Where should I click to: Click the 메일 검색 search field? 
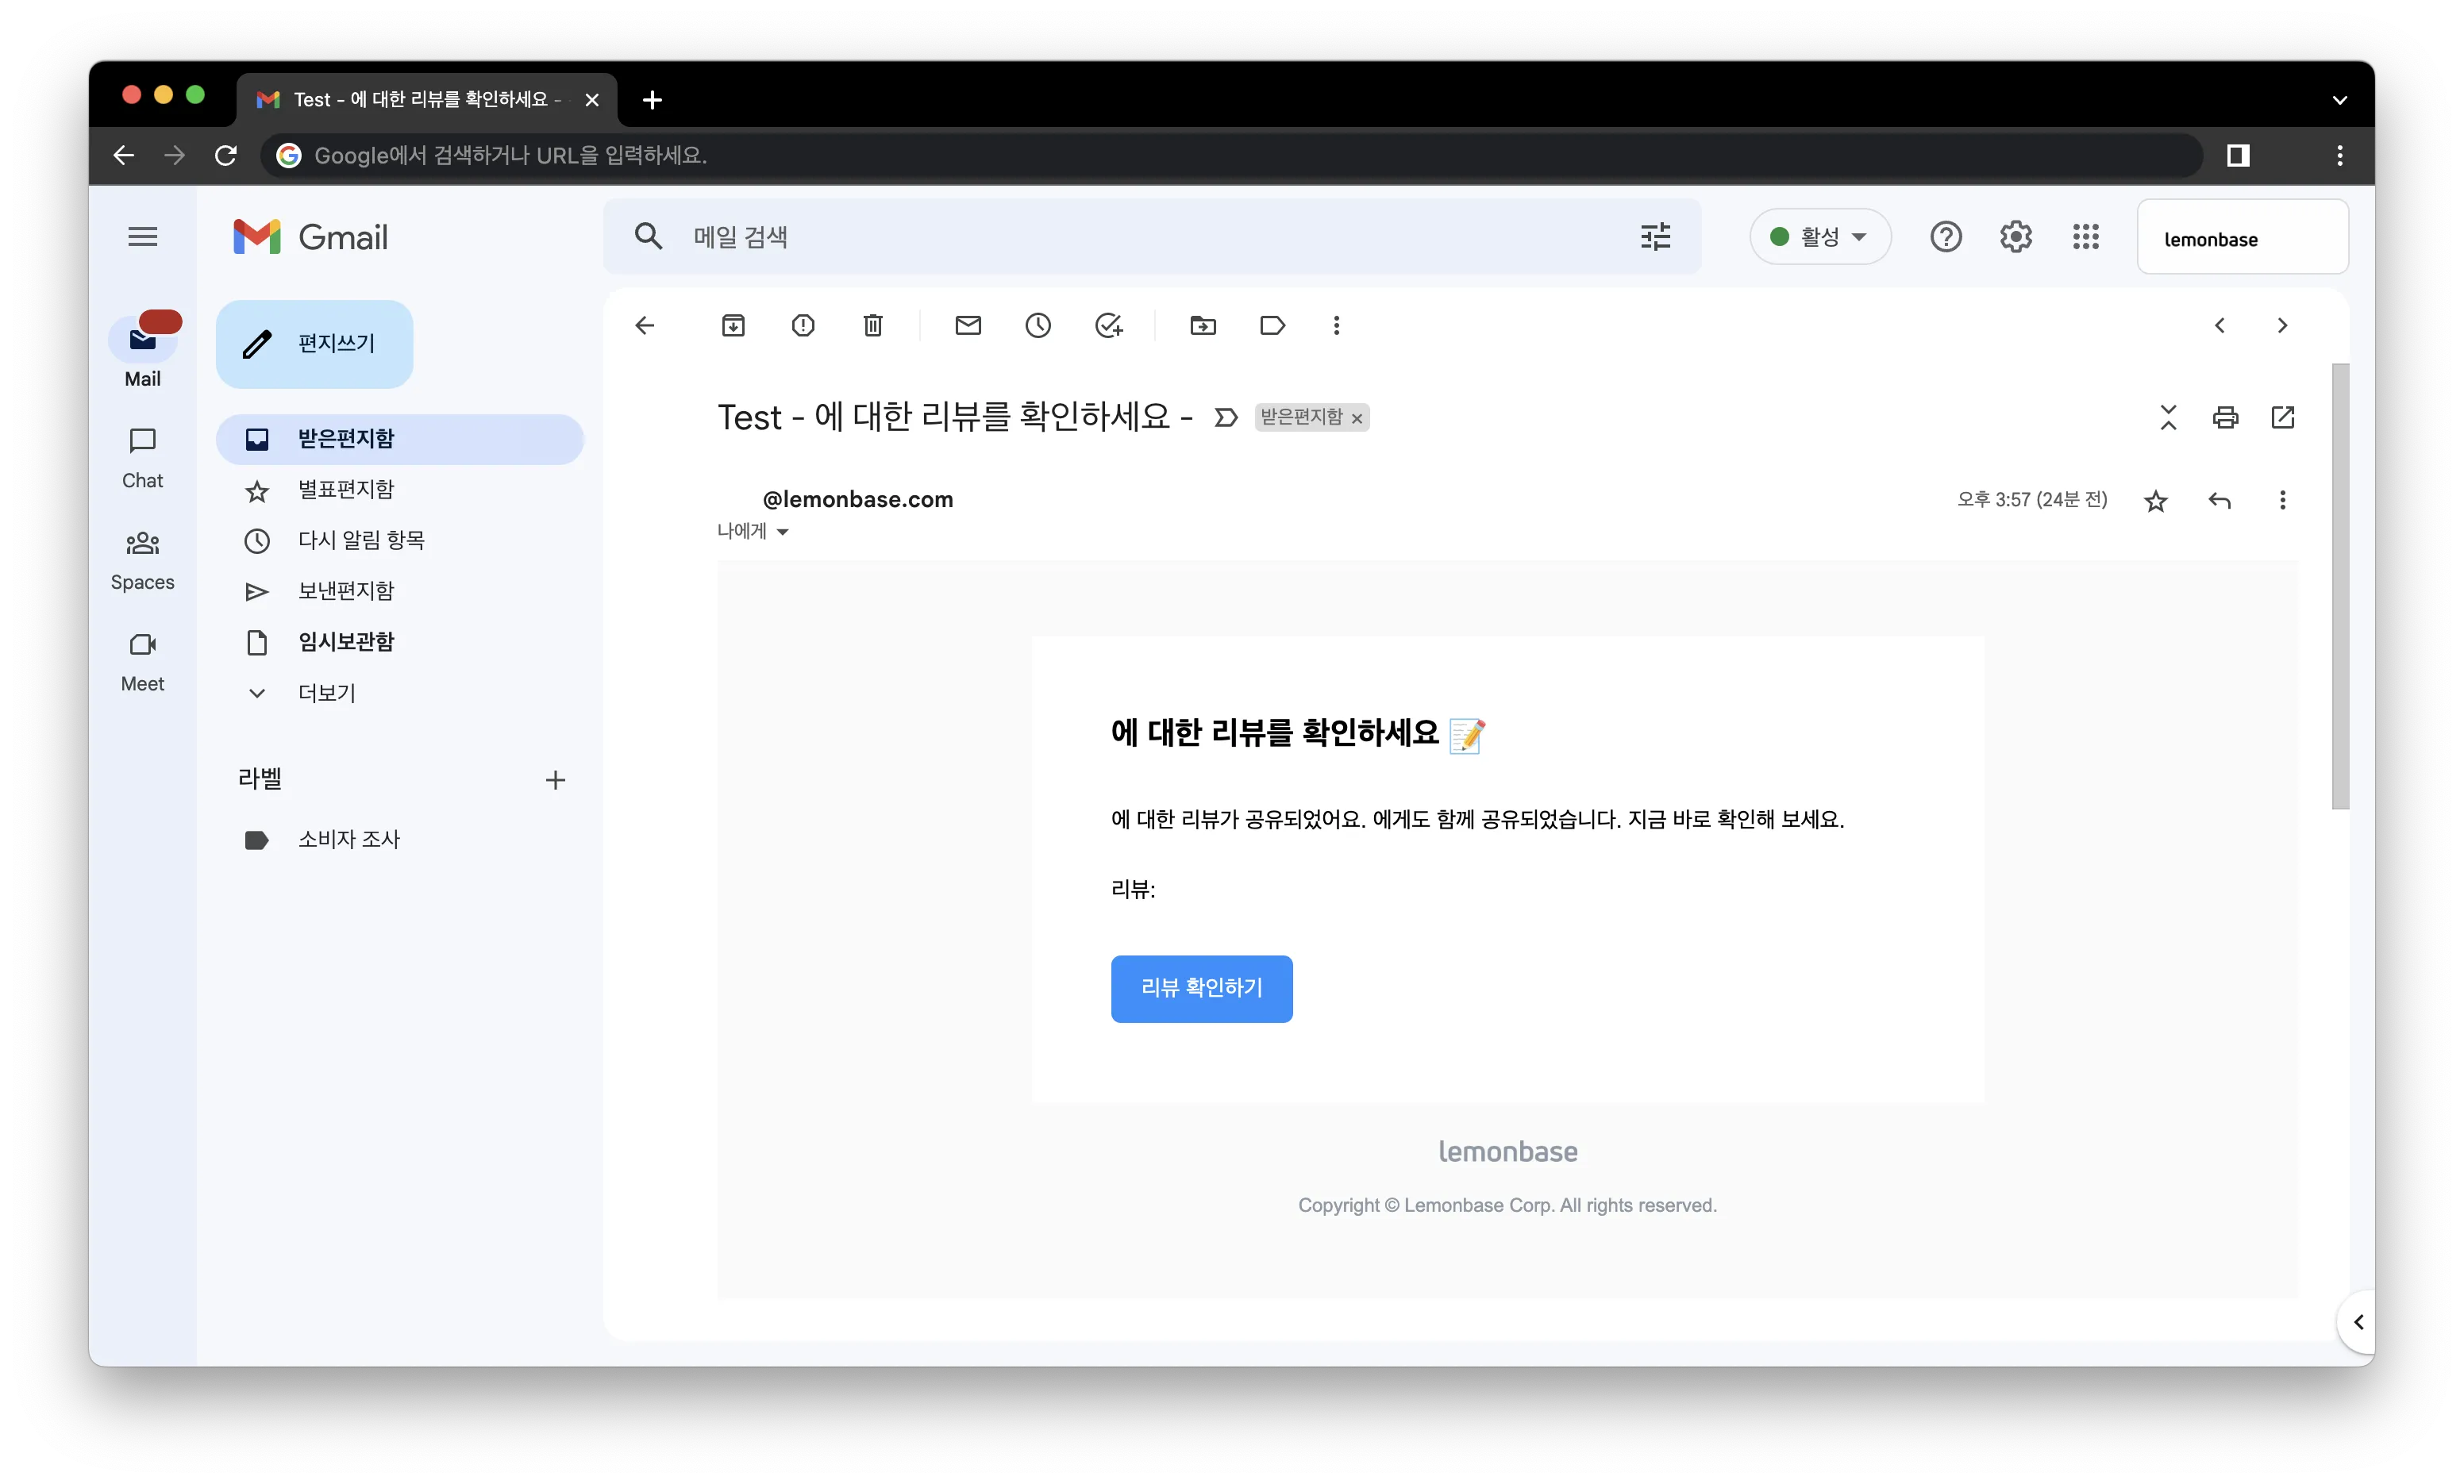click(1150, 237)
